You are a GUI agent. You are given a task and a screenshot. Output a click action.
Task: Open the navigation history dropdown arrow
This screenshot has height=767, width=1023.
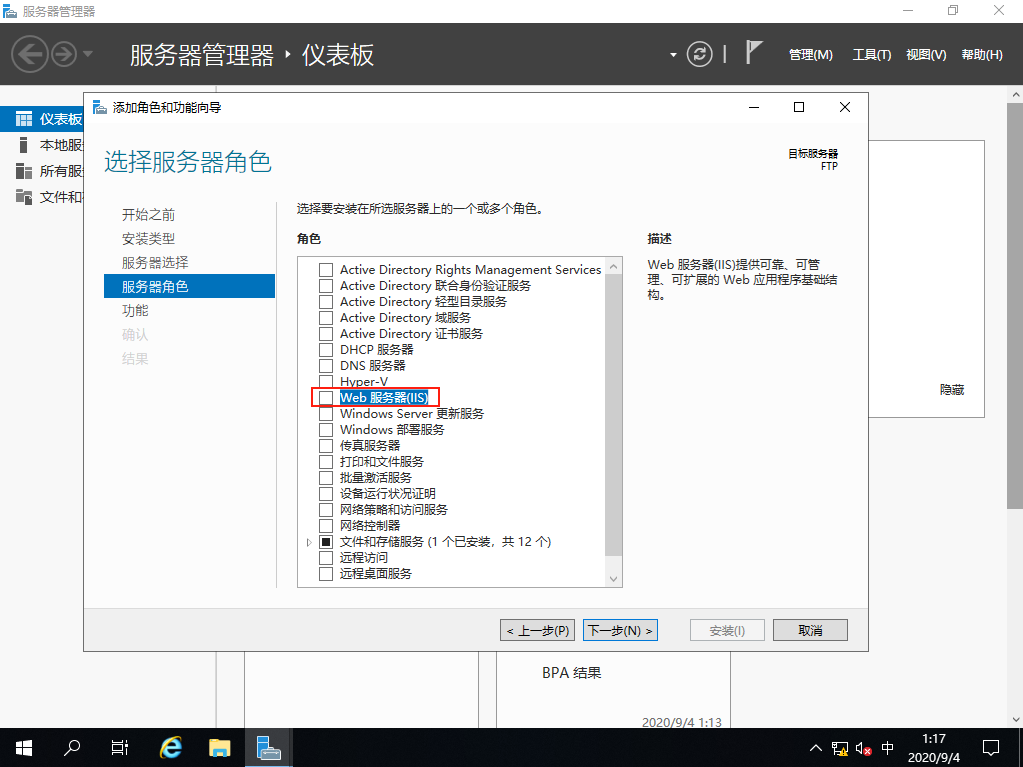click(x=87, y=54)
